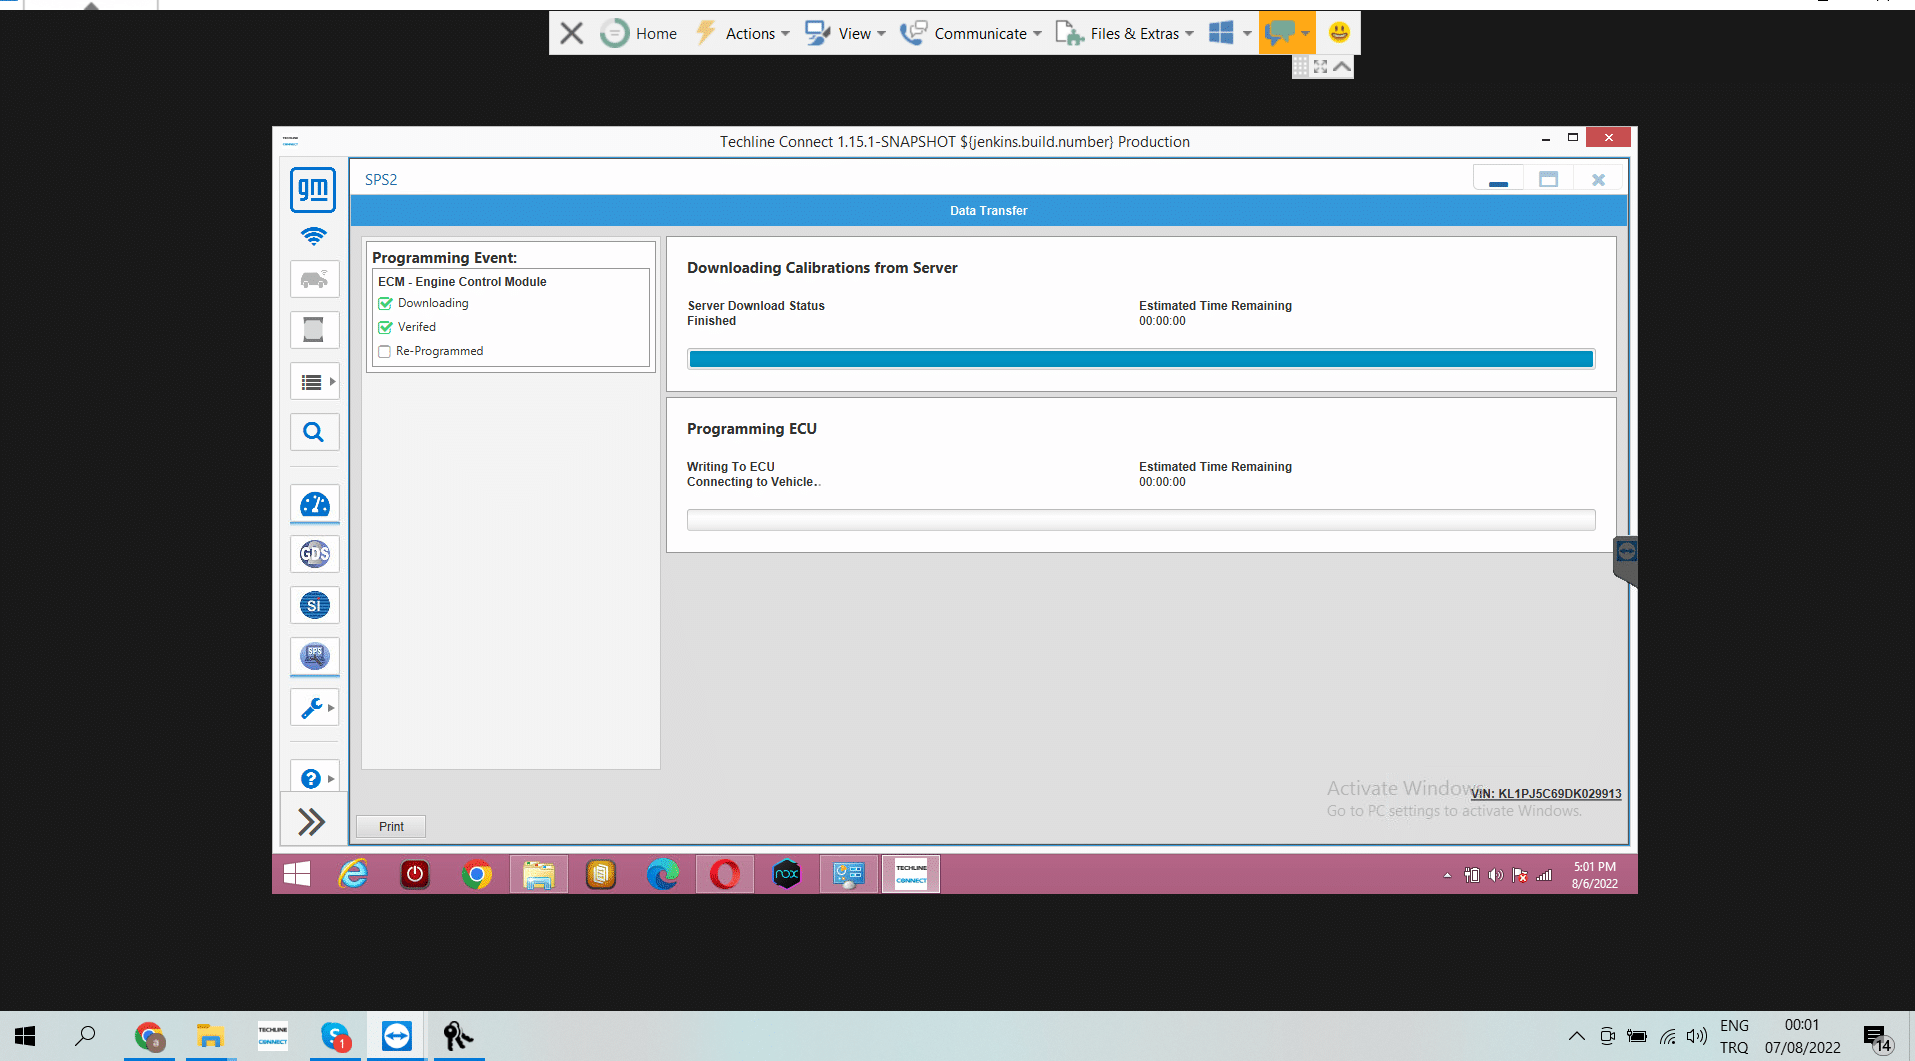Open Chrome on the remote taskbar
The height and width of the screenshot is (1061, 1915).
[x=477, y=874]
